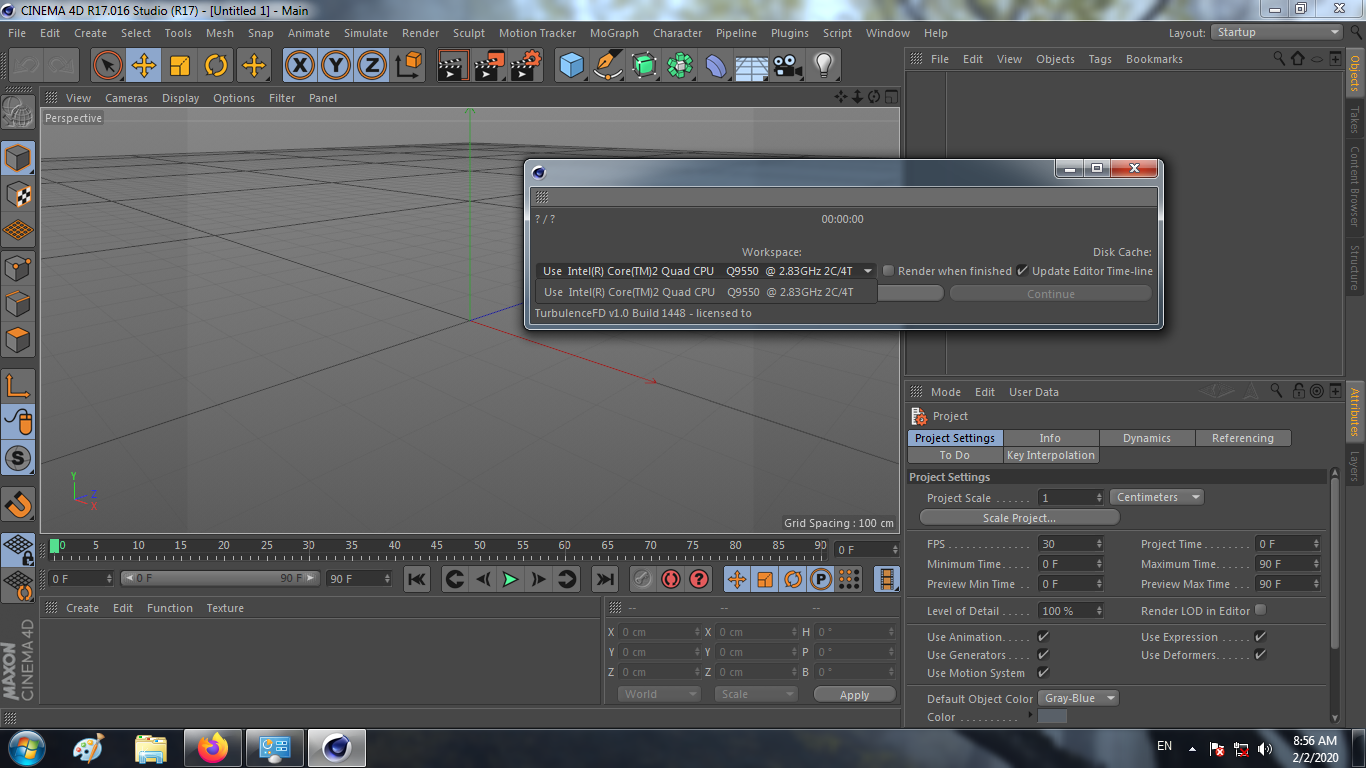Click Apply in coordinates panel

[854, 694]
